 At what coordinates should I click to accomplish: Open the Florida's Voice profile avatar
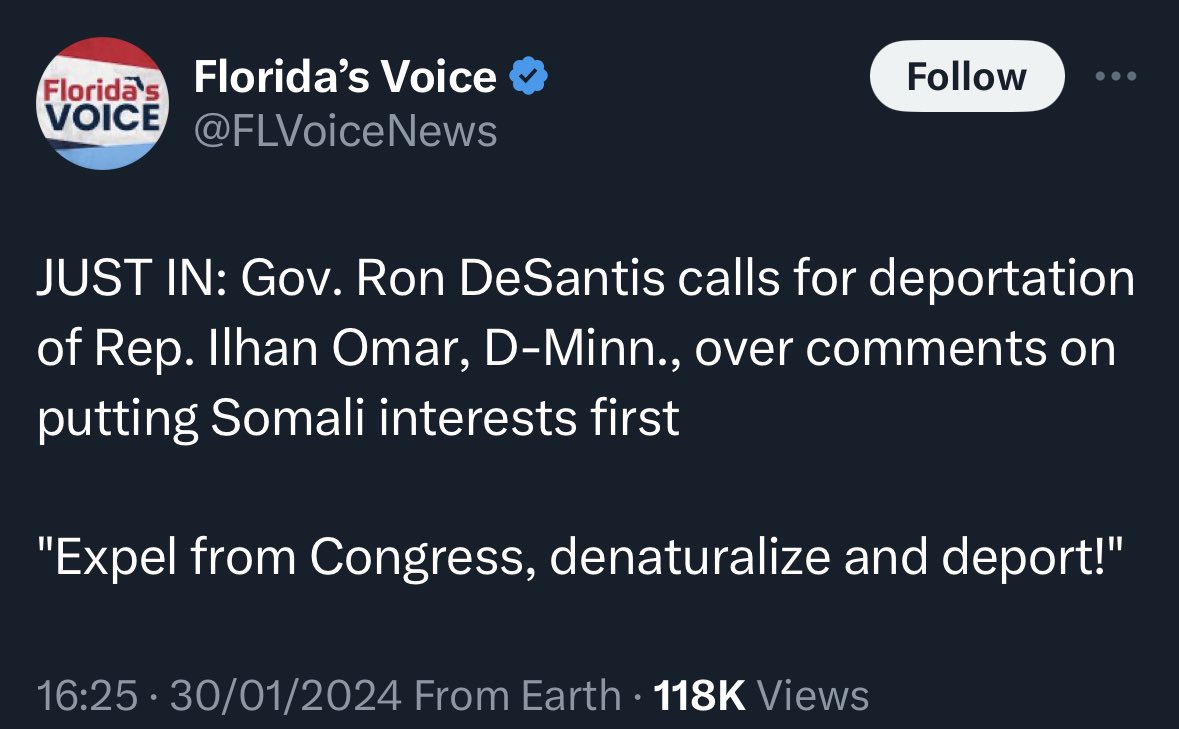(102, 104)
